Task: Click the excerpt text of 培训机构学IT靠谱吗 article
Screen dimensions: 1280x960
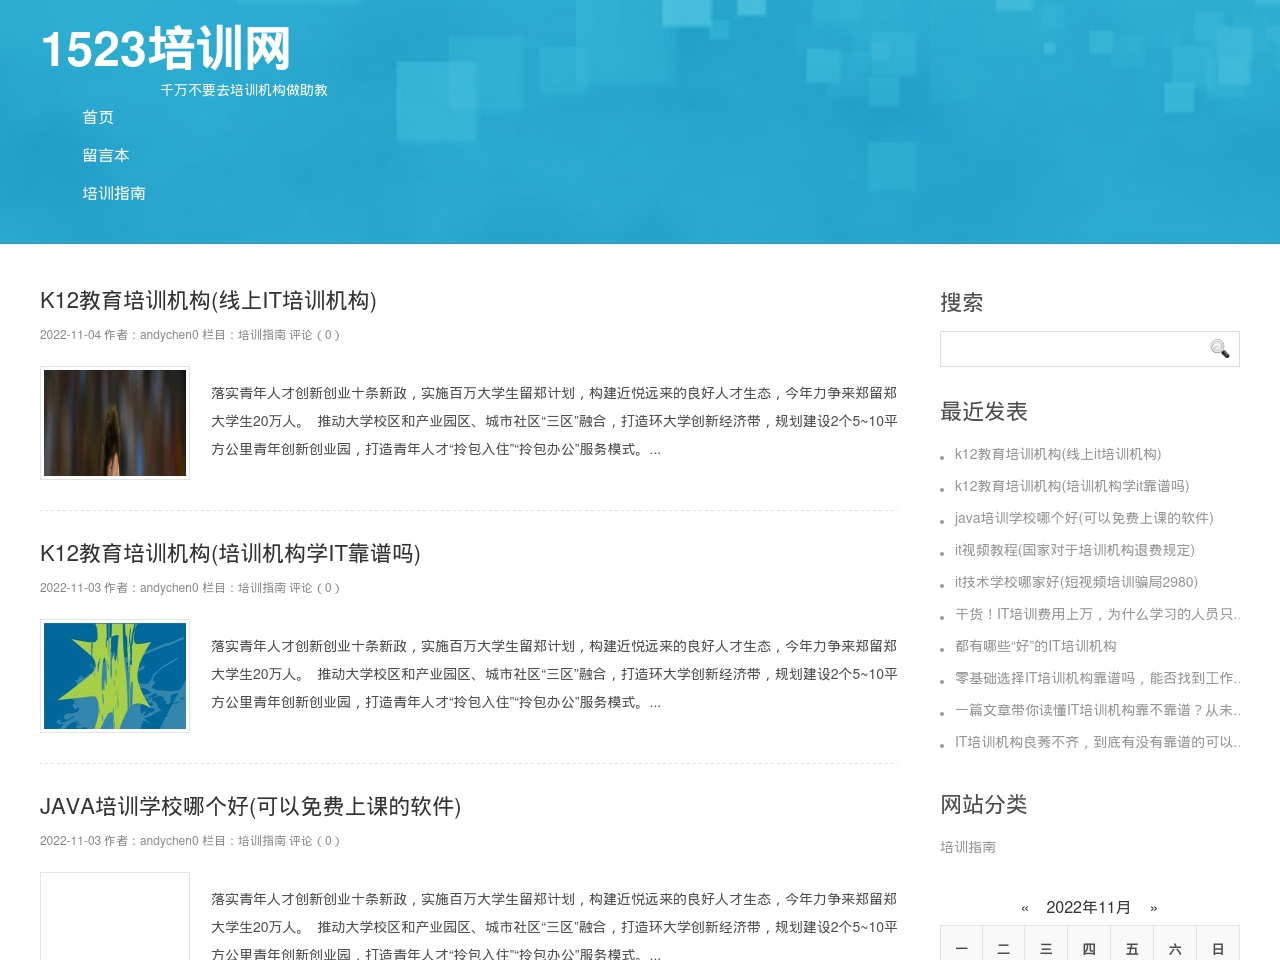Action: point(554,674)
